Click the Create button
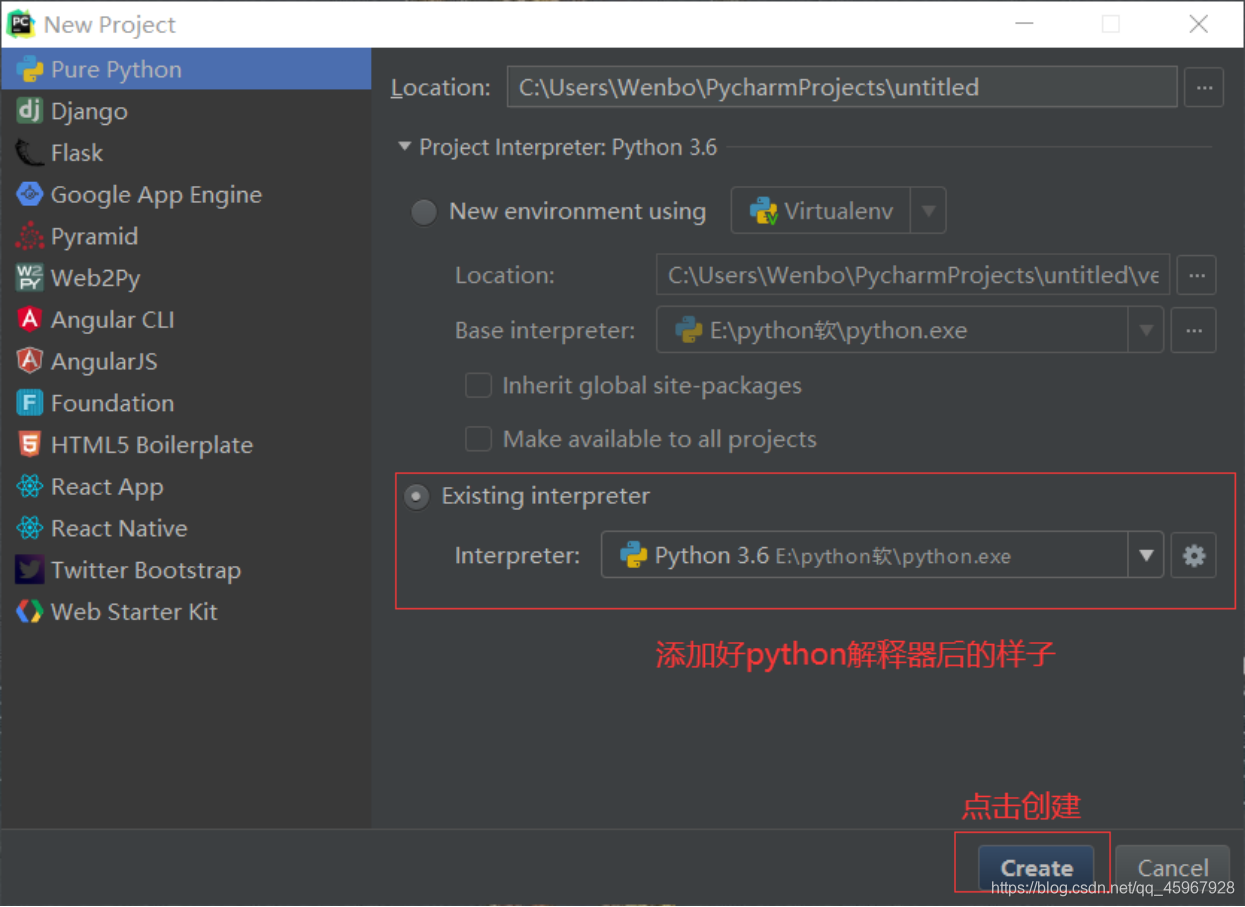 1036,868
